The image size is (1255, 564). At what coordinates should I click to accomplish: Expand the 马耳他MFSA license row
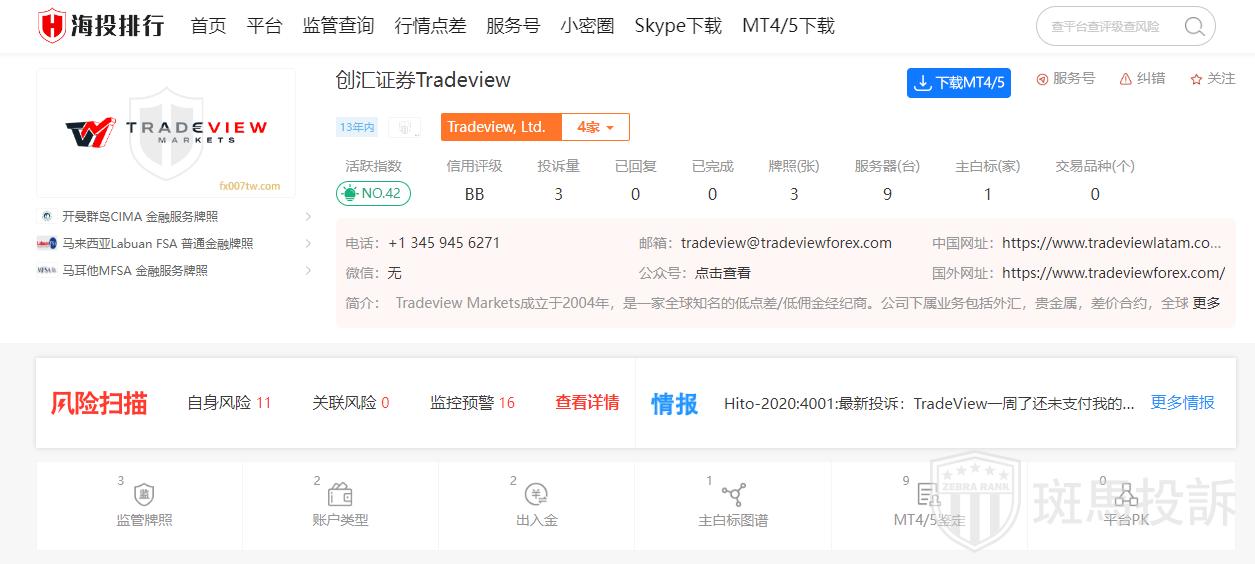[308, 270]
